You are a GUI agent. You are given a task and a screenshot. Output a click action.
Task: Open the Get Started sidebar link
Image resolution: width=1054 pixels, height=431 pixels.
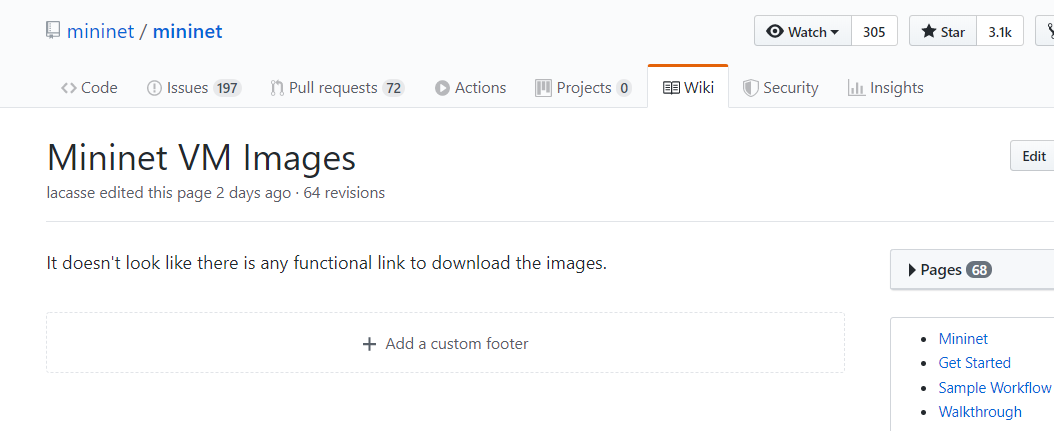click(975, 363)
